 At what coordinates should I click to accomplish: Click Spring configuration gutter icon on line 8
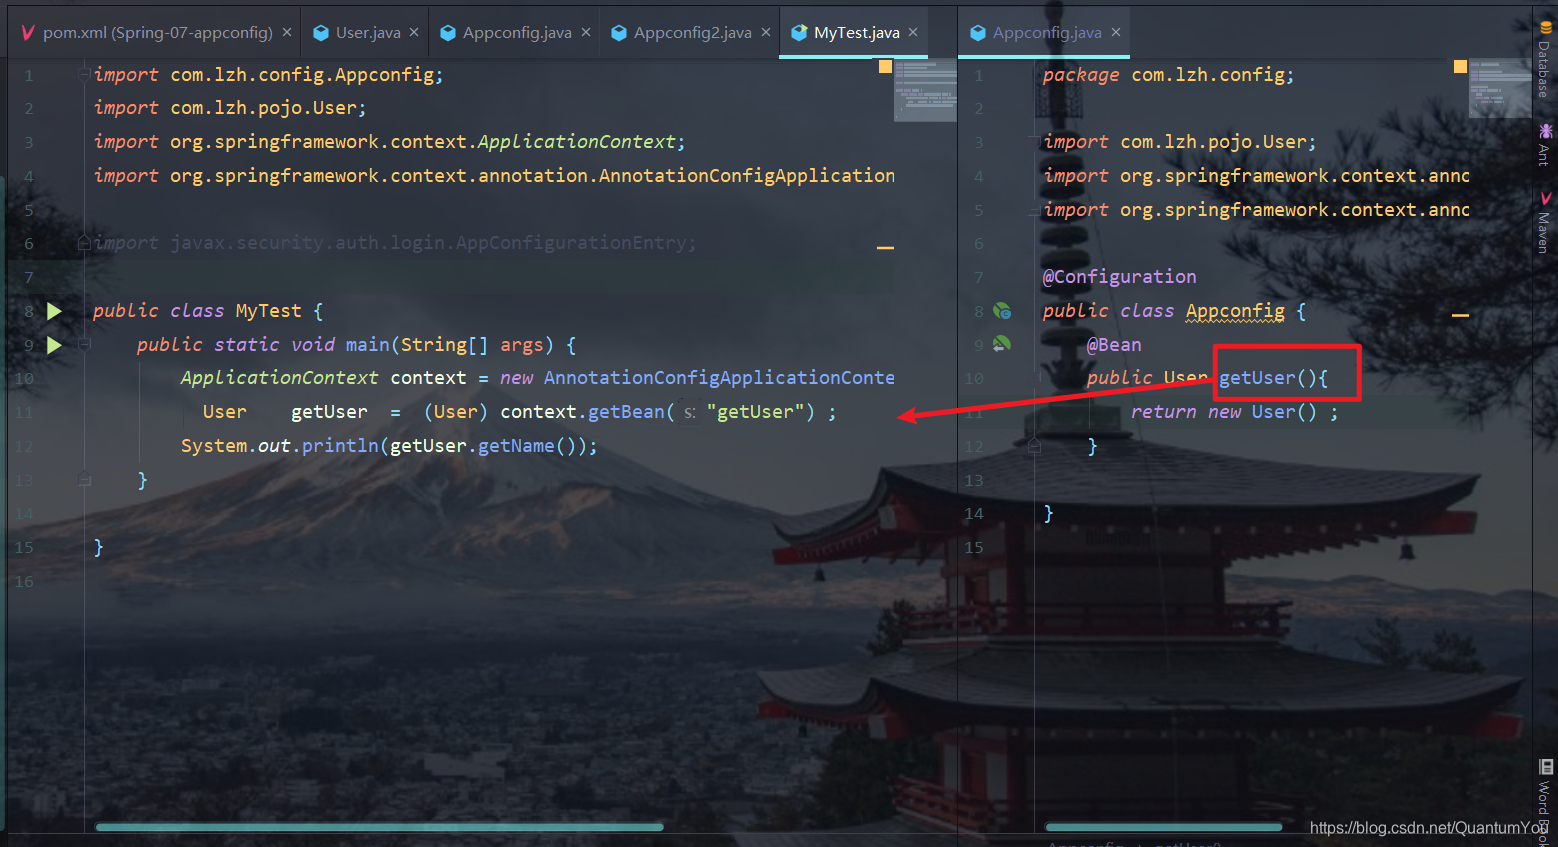pyautogui.click(x=1001, y=311)
